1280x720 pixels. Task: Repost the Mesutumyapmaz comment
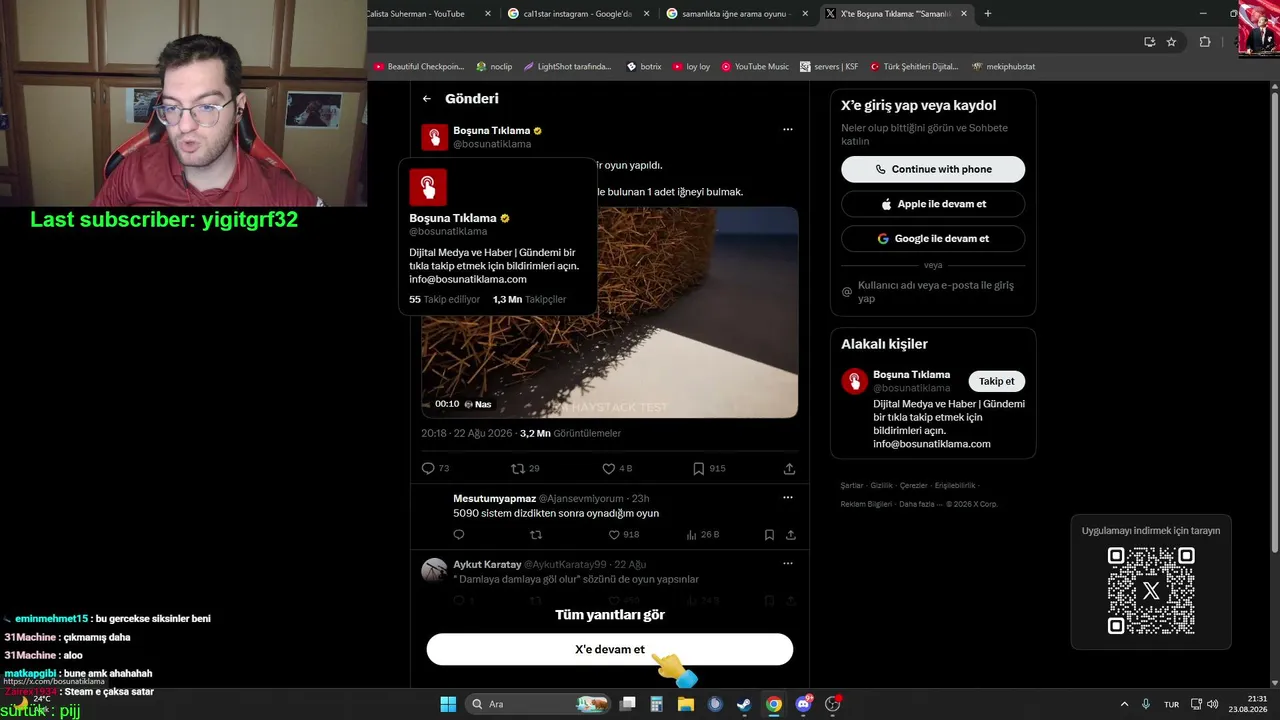pos(536,535)
